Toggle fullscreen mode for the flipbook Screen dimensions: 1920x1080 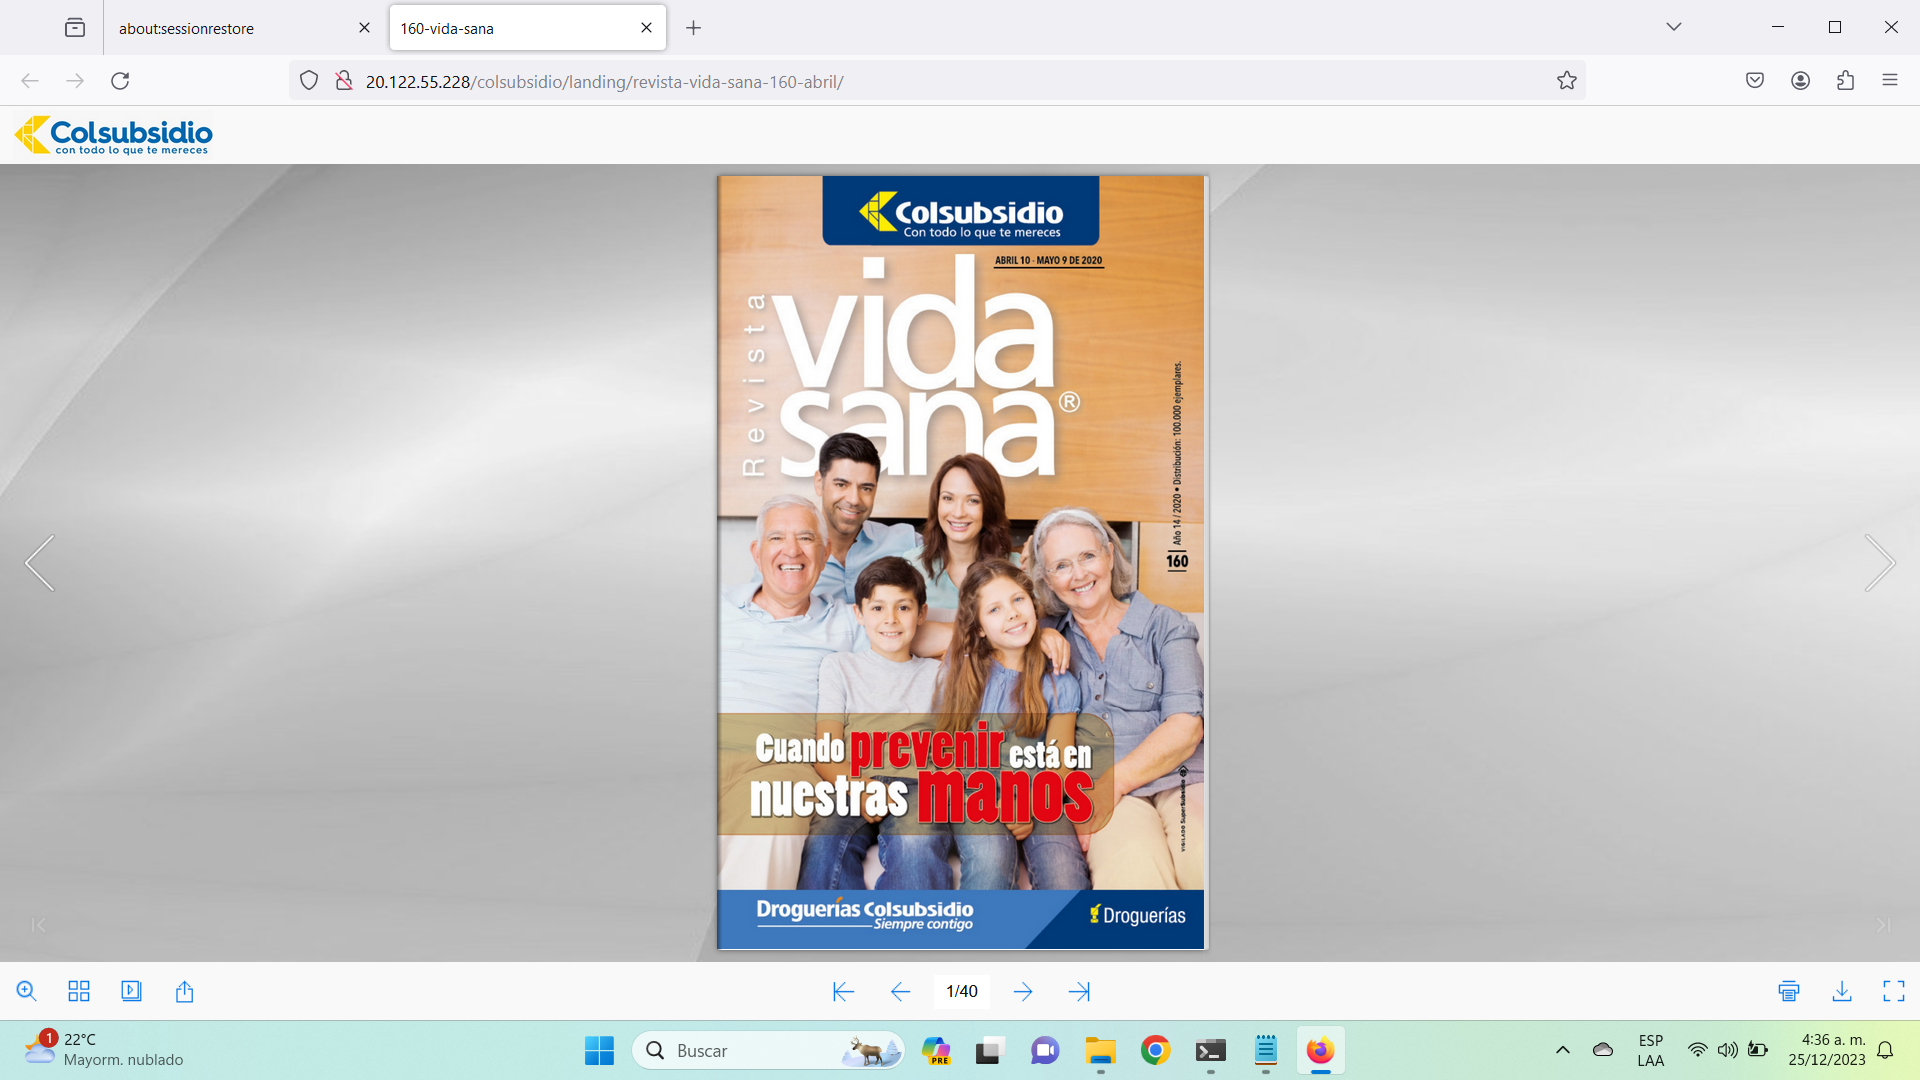1893,991
